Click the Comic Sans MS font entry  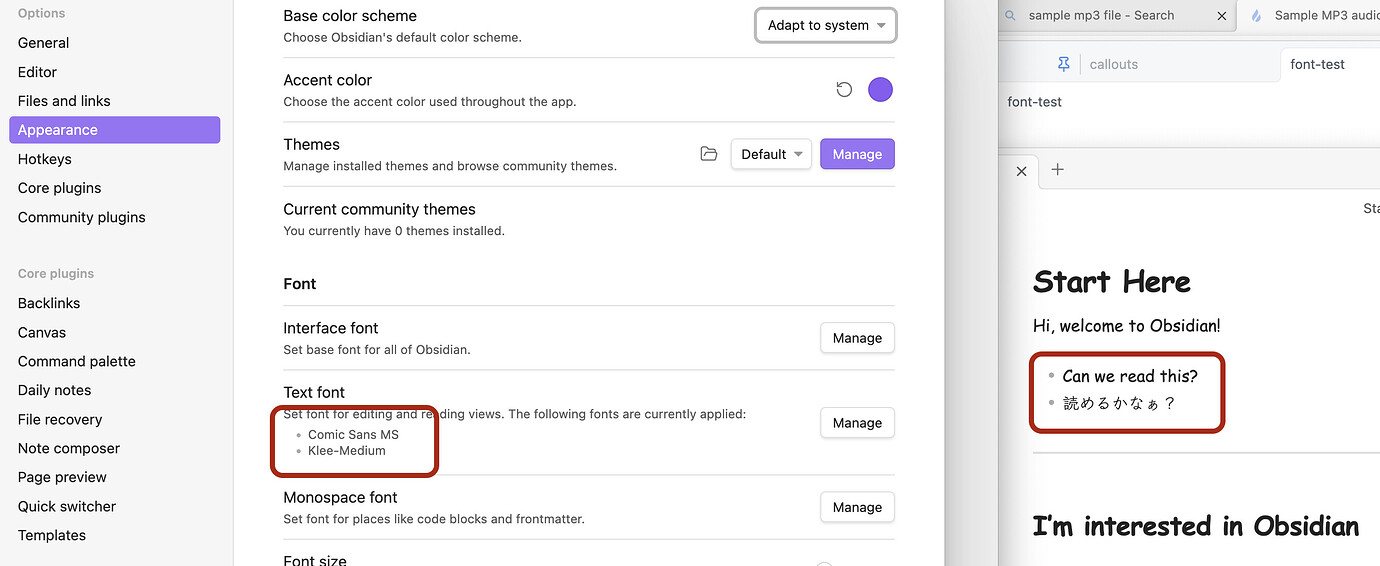[353, 434]
